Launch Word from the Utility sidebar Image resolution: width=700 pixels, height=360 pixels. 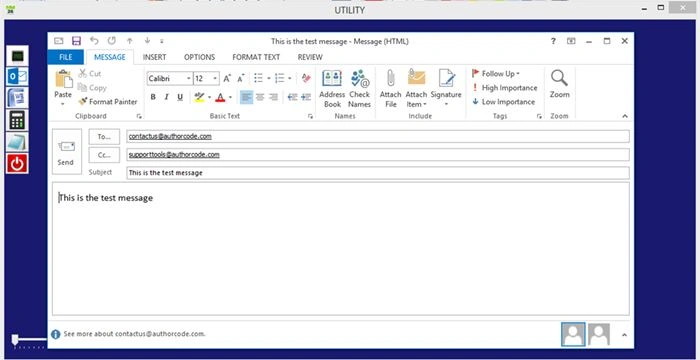pyautogui.click(x=17, y=98)
